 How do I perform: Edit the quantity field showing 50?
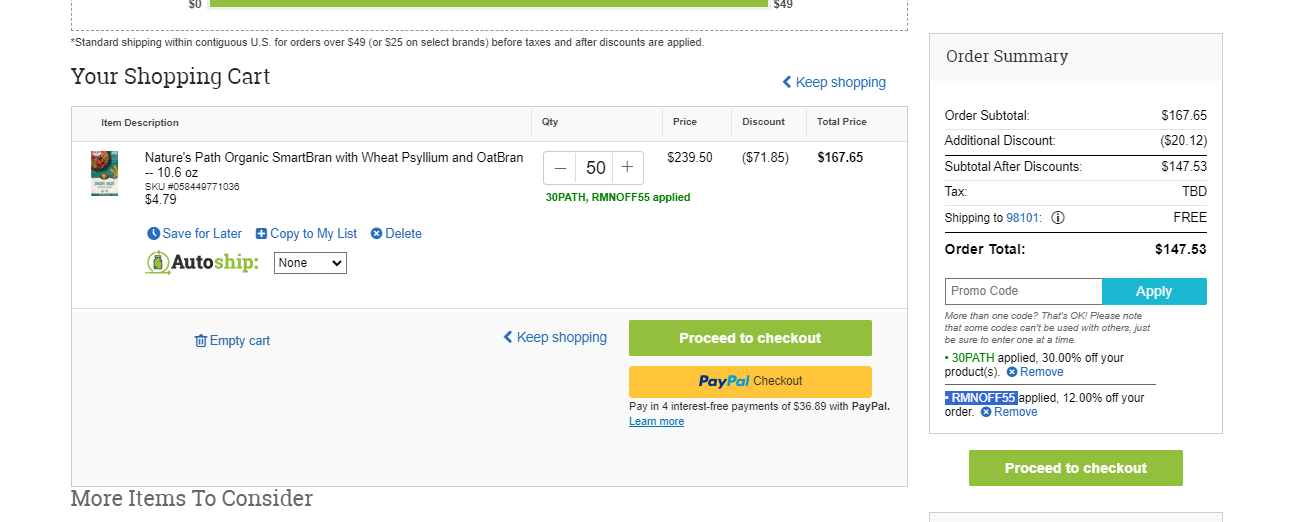click(x=594, y=168)
